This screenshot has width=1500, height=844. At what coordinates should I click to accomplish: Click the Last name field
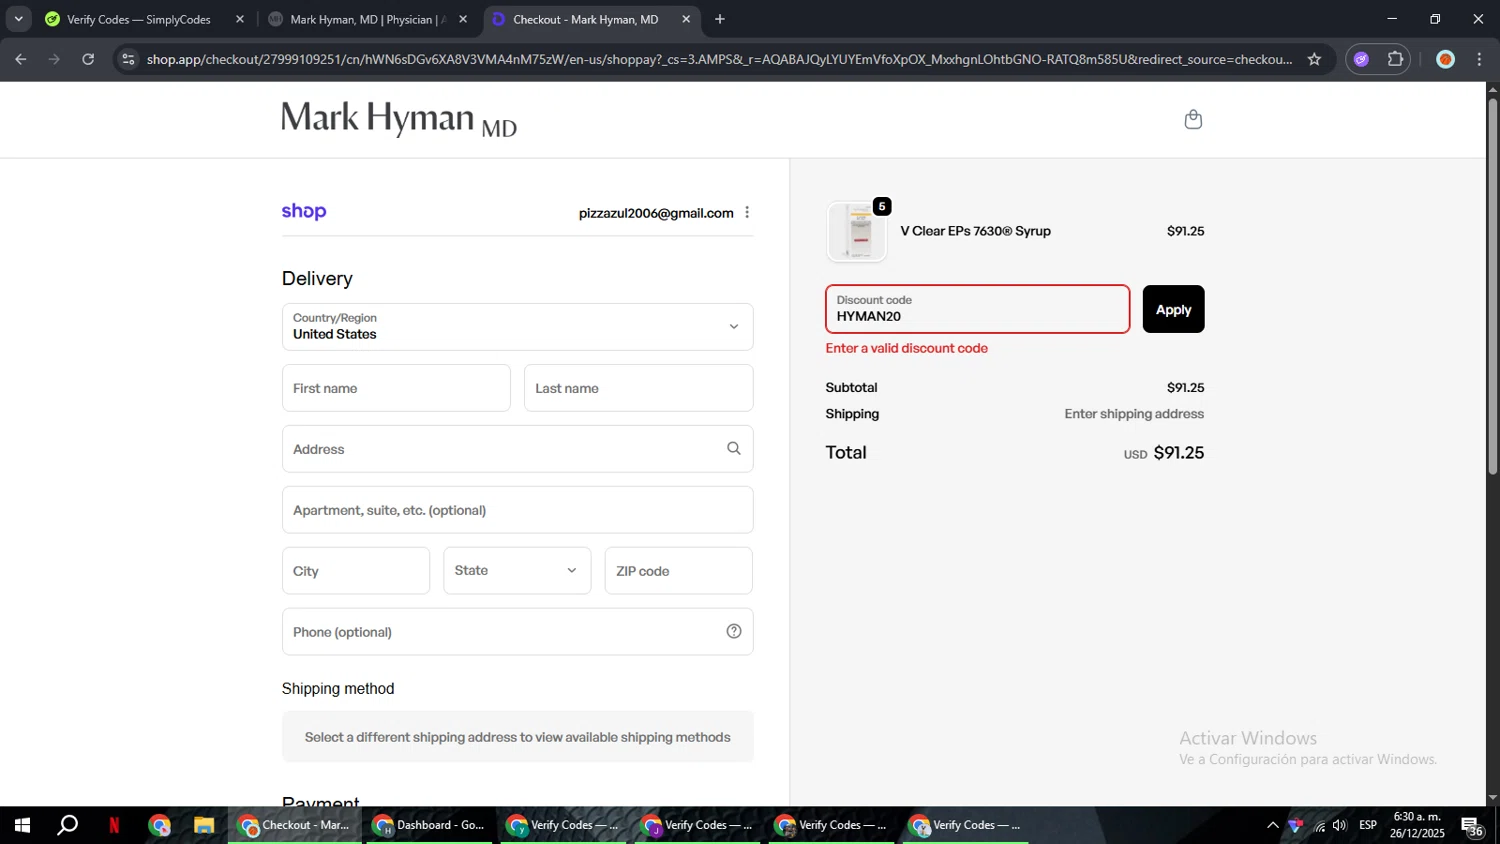[638, 388]
